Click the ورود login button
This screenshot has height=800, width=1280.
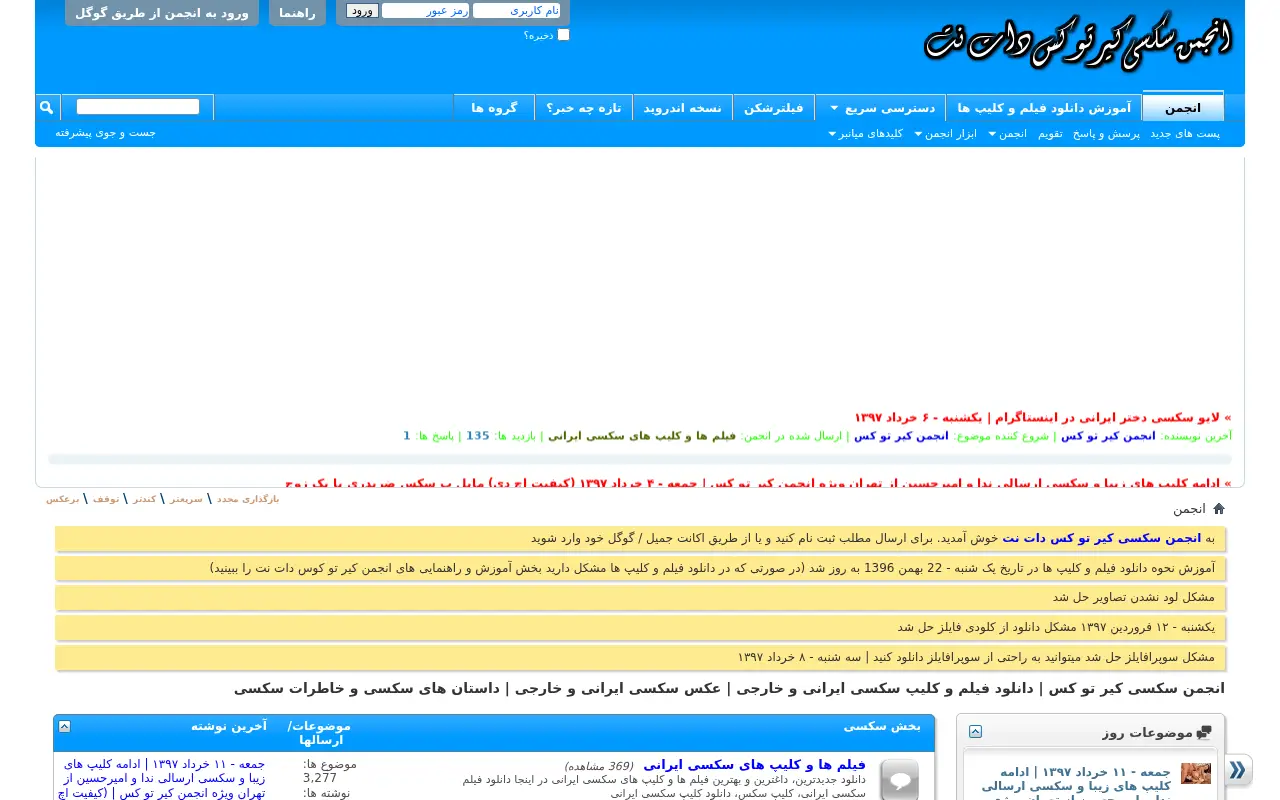(x=362, y=11)
